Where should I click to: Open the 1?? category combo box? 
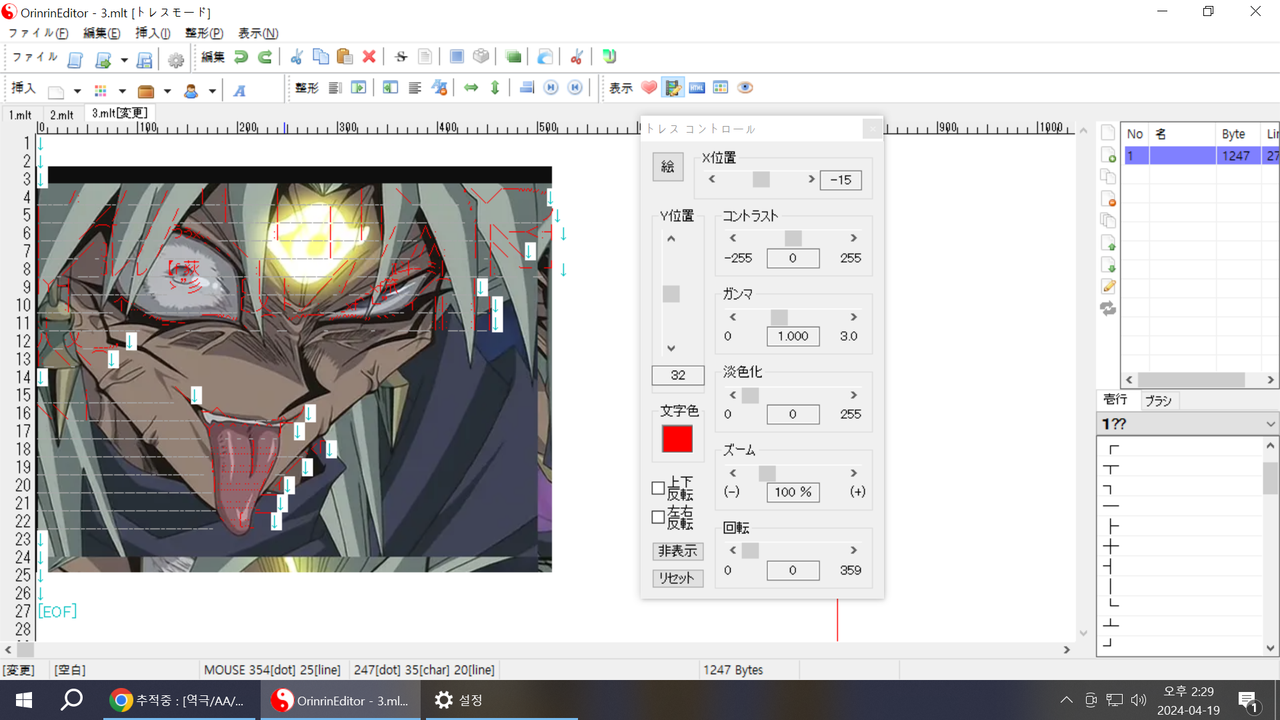(1188, 424)
